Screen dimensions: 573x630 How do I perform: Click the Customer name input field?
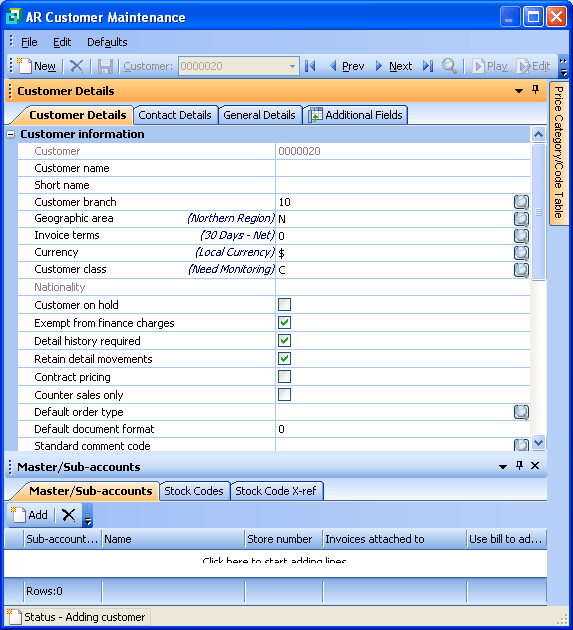tap(402, 168)
